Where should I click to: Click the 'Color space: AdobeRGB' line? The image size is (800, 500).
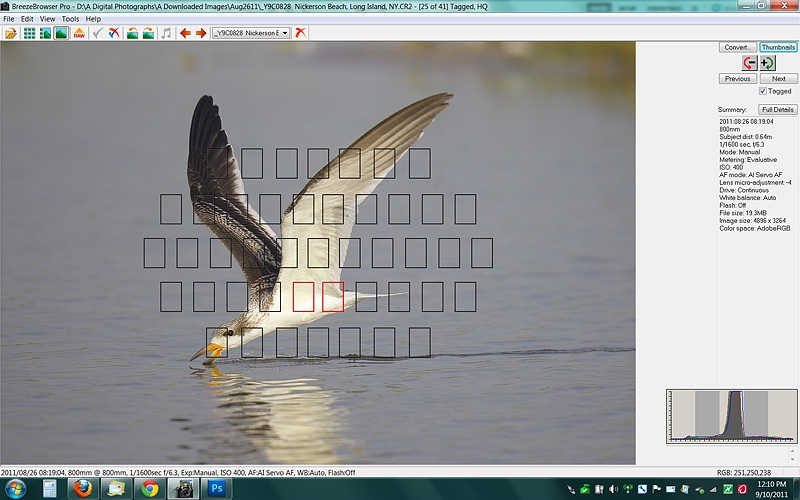click(x=755, y=229)
